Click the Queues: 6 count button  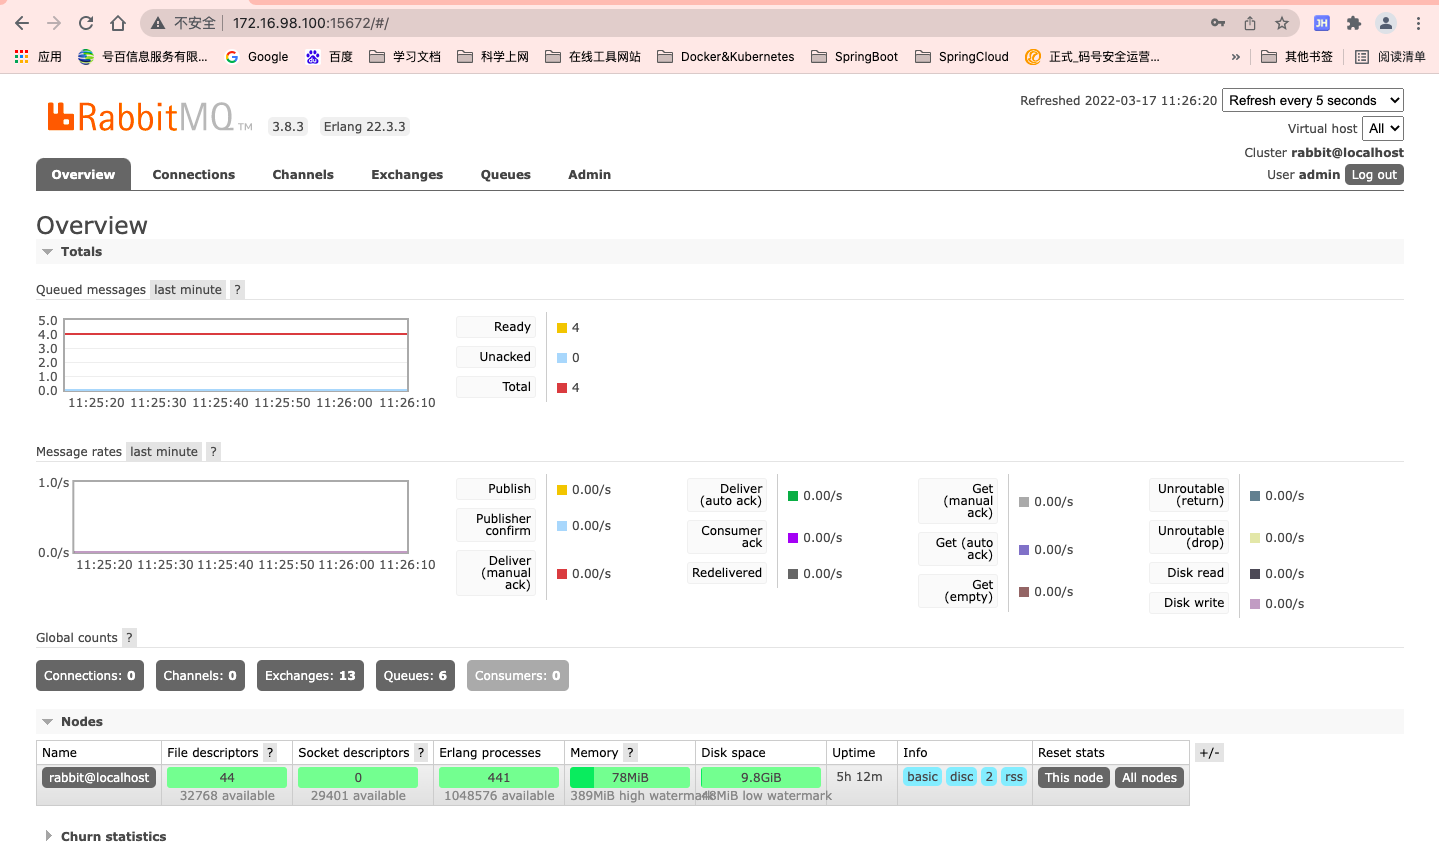415,676
